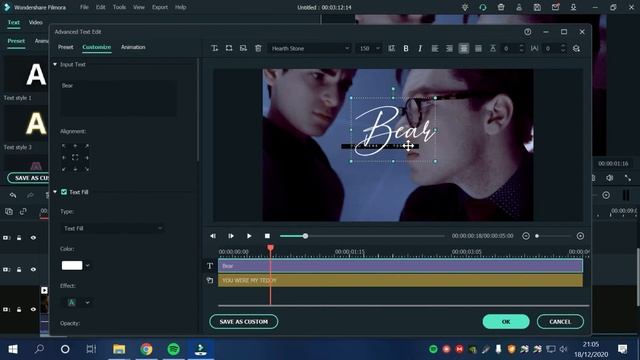The height and width of the screenshot is (360, 640).
Task: Step back one frame in preview
Action: [213, 236]
